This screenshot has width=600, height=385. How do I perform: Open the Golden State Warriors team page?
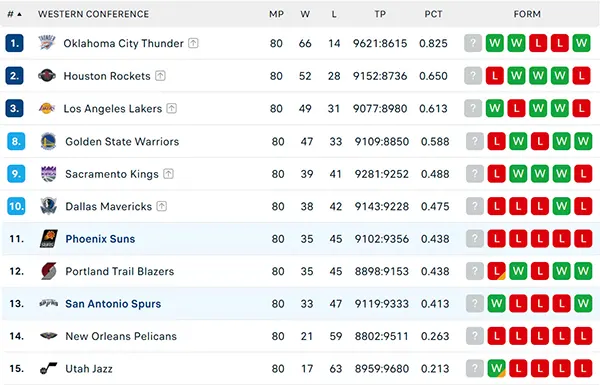tap(122, 142)
